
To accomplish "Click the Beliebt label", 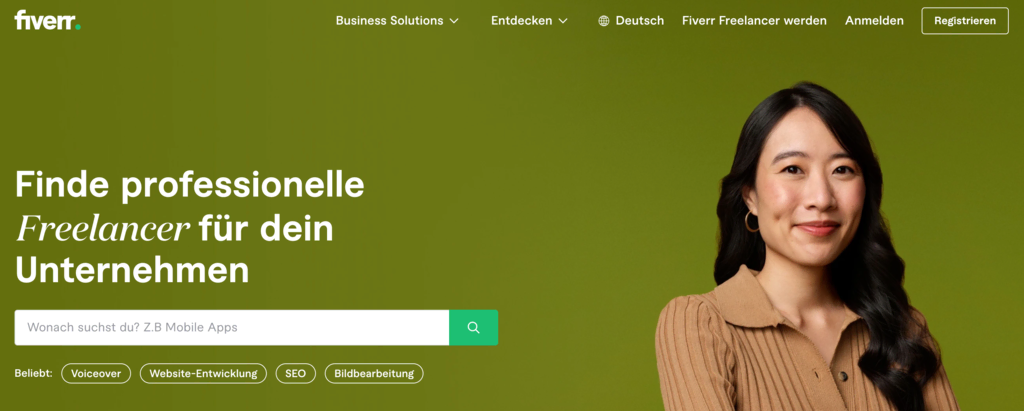I will pos(33,374).
